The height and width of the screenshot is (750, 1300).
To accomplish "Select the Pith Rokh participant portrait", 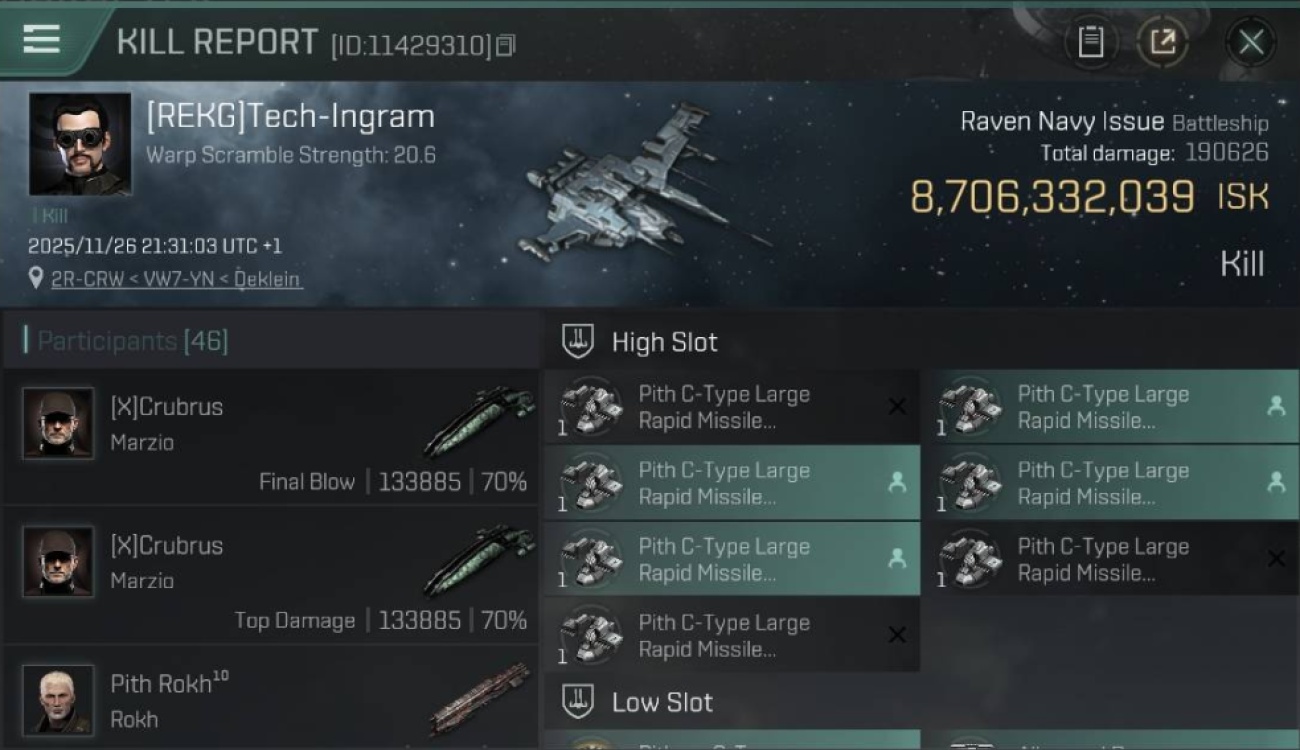I will point(58,699).
